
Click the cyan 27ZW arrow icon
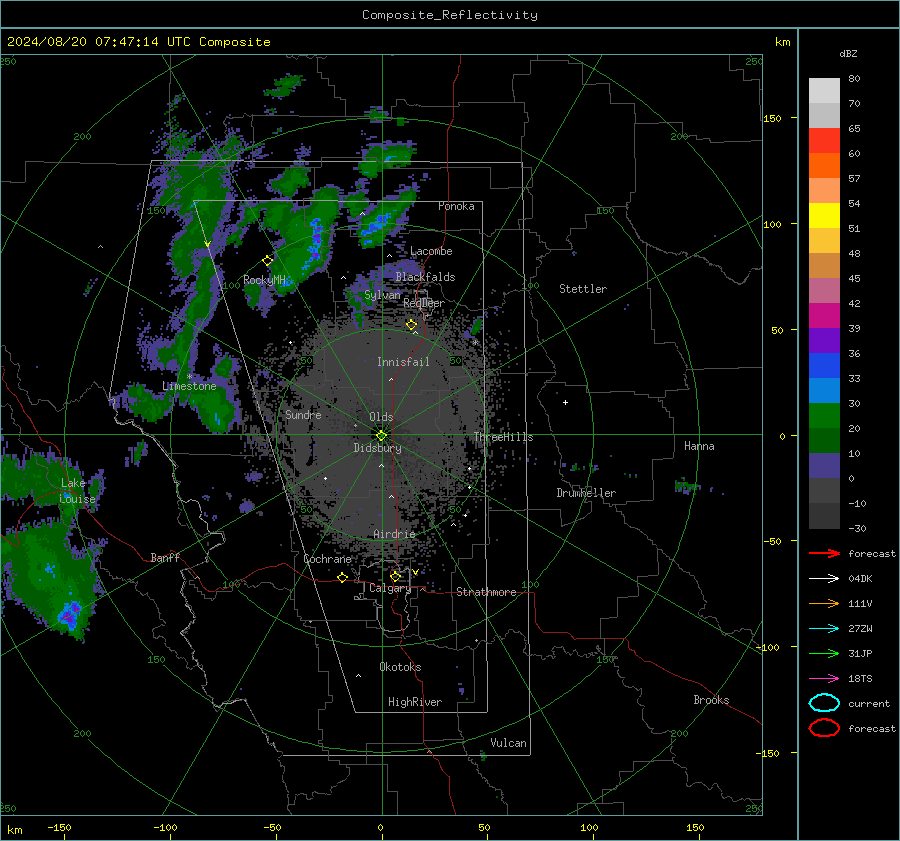click(x=824, y=629)
